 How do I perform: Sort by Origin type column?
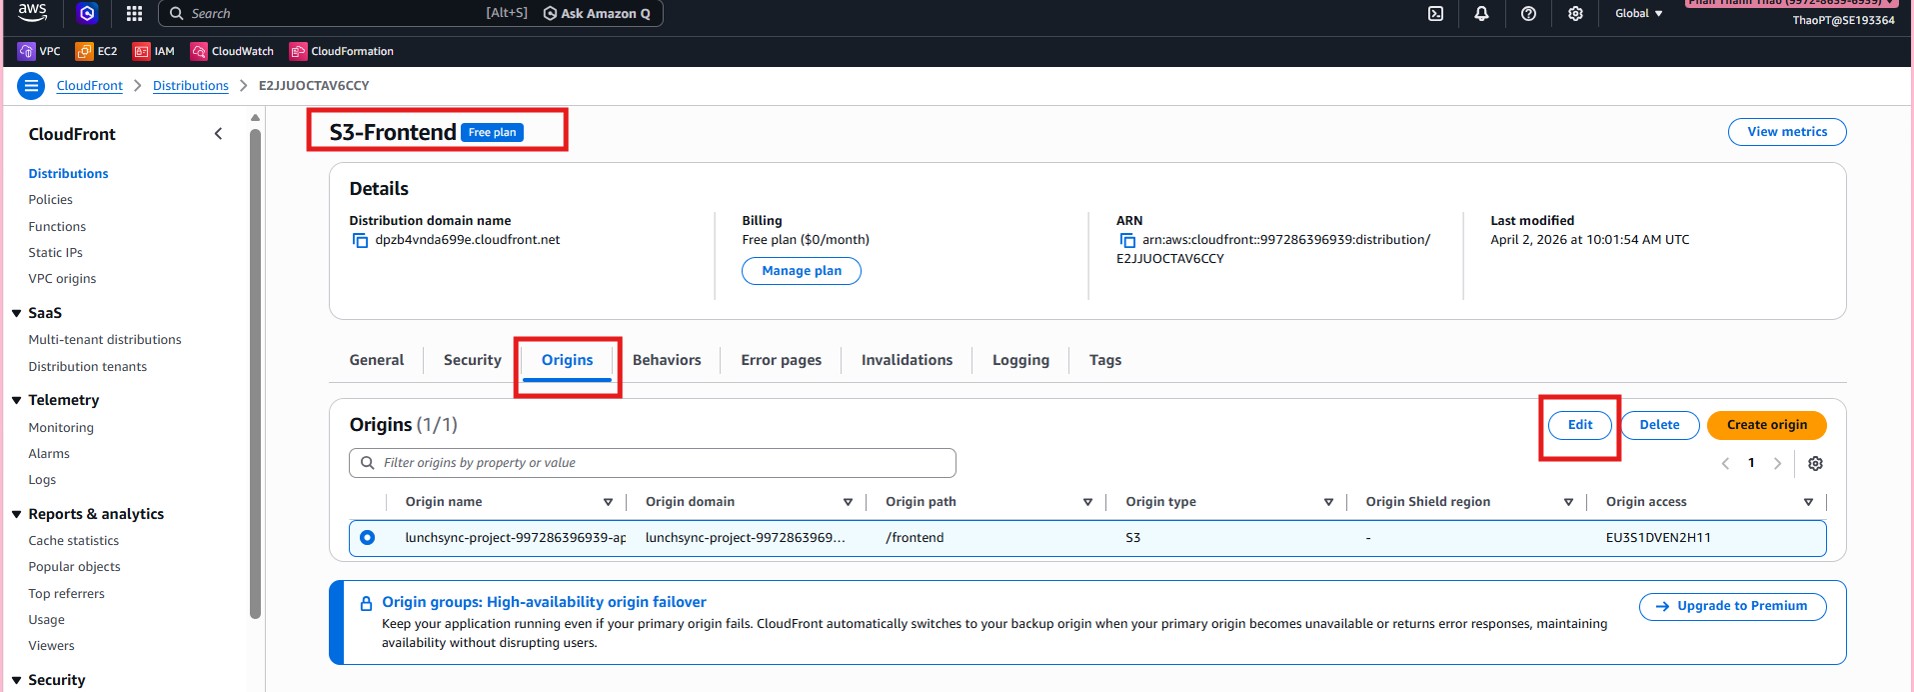[x=1328, y=502]
